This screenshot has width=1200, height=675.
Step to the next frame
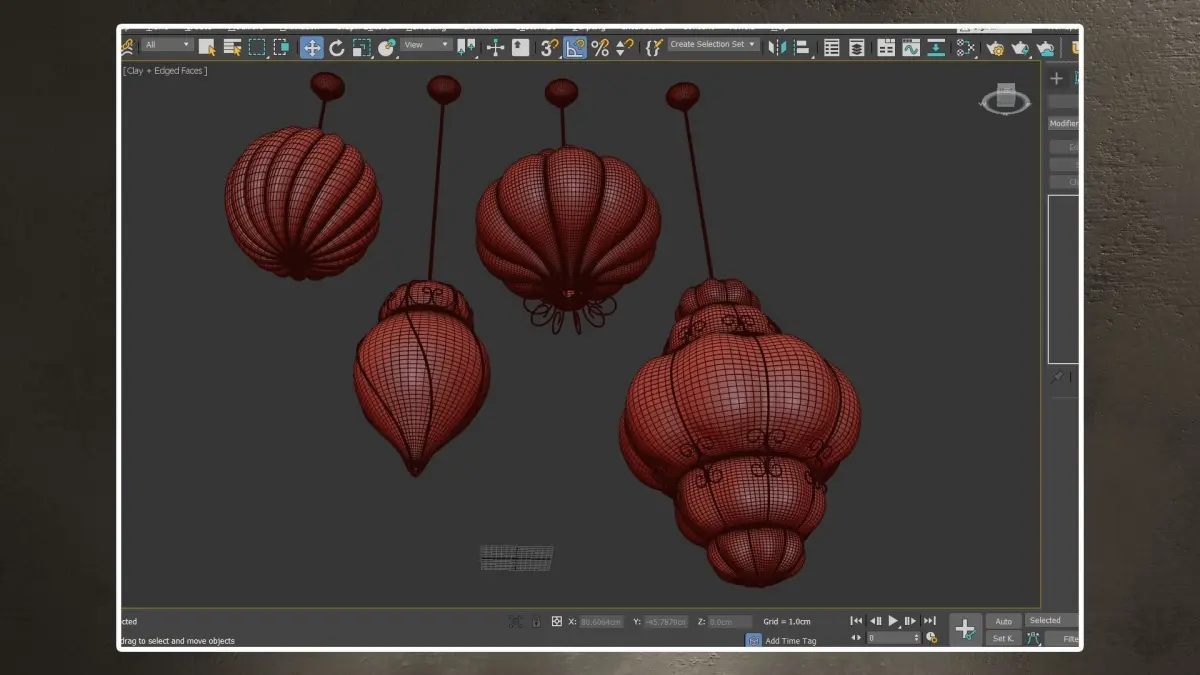pos(911,621)
